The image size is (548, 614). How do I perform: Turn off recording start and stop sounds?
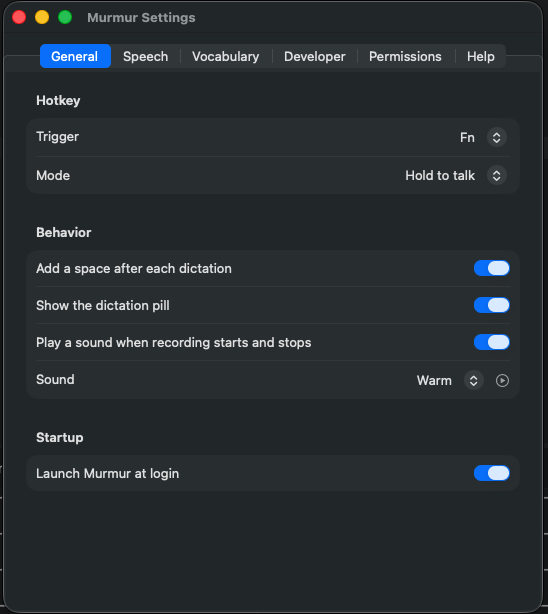coord(492,342)
